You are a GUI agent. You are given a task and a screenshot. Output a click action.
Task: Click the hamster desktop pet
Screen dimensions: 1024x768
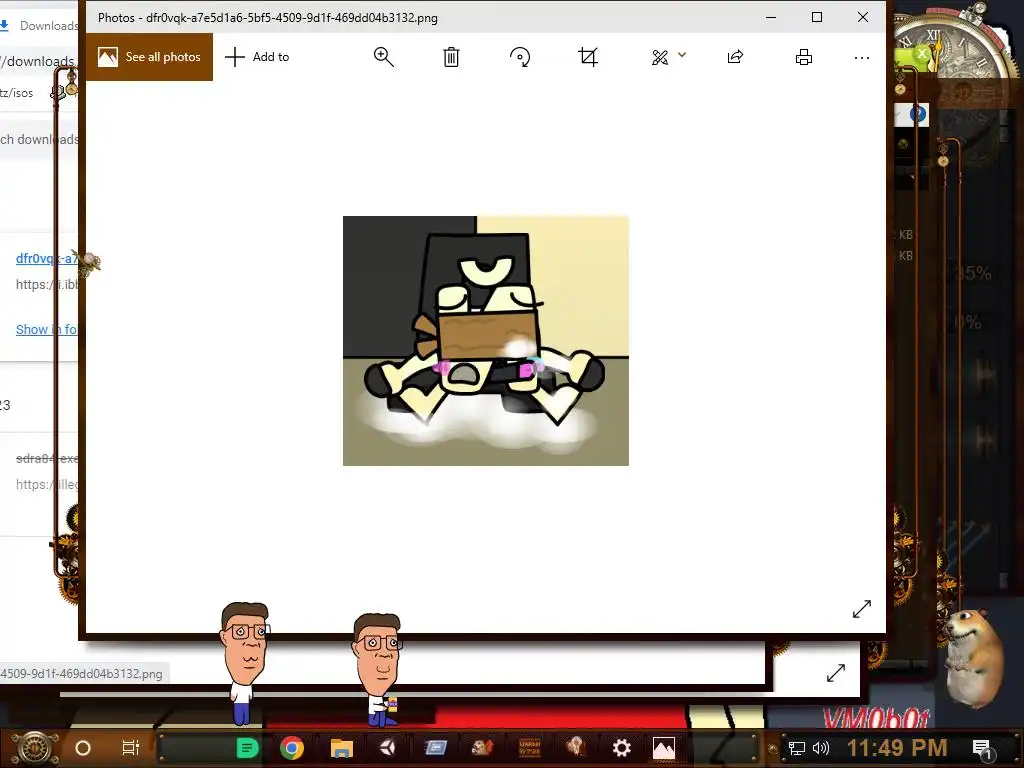click(975, 658)
